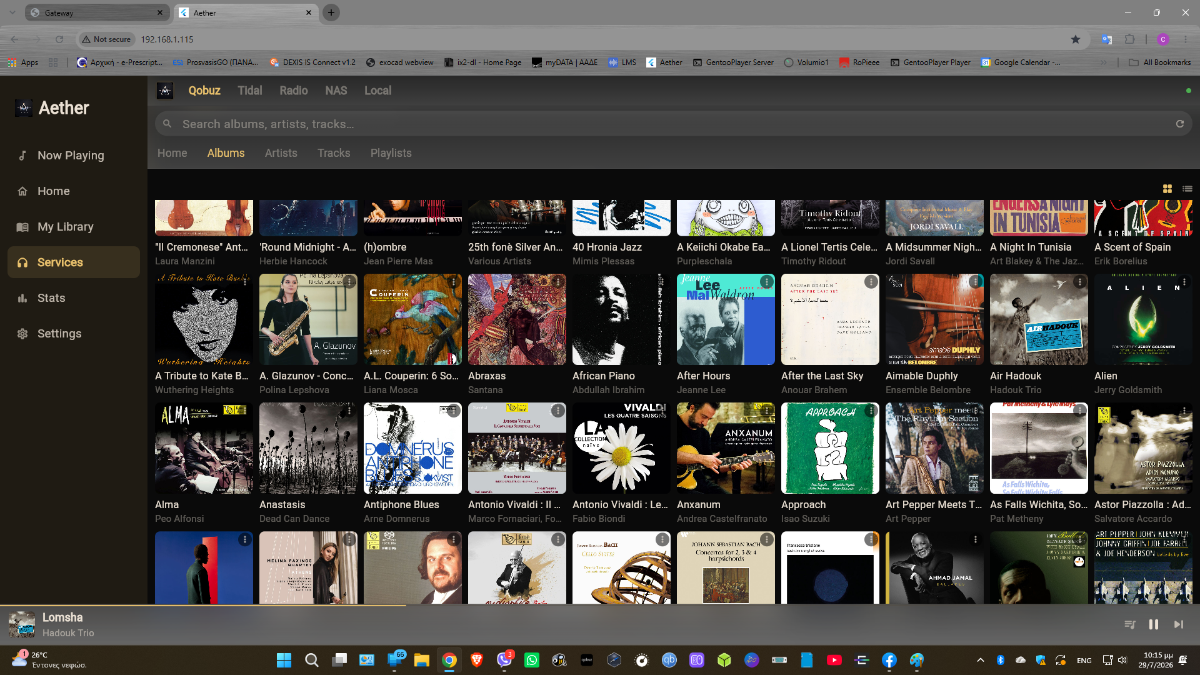Skip to the next track

click(x=1179, y=624)
